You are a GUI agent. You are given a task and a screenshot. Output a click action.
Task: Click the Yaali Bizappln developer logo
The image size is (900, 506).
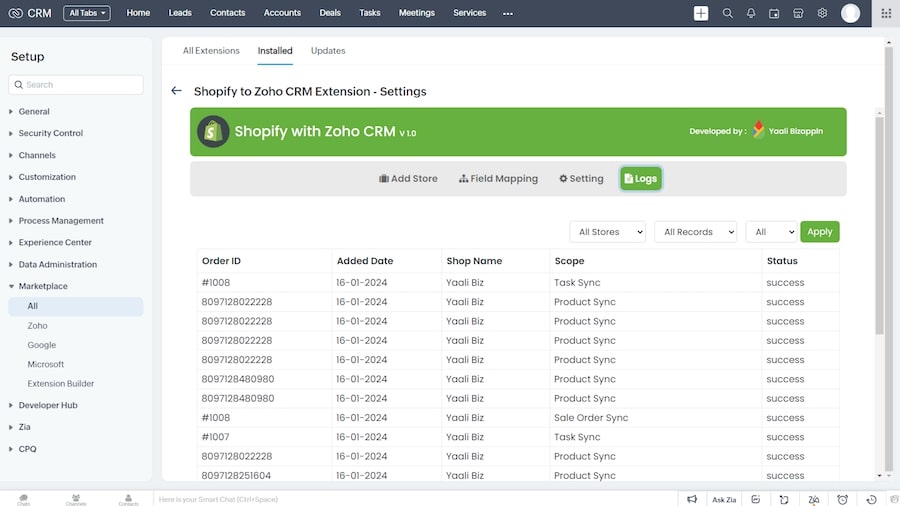tap(758, 130)
